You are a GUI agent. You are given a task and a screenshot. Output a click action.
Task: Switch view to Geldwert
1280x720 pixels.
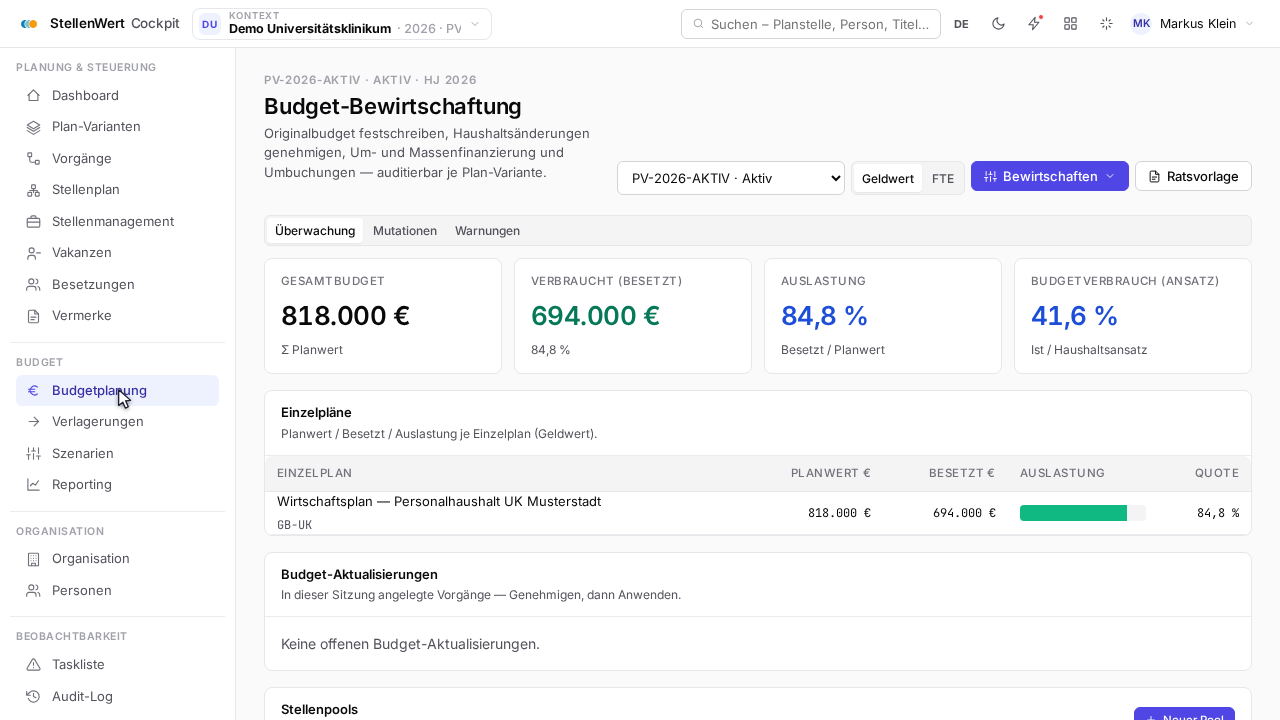(x=887, y=179)
